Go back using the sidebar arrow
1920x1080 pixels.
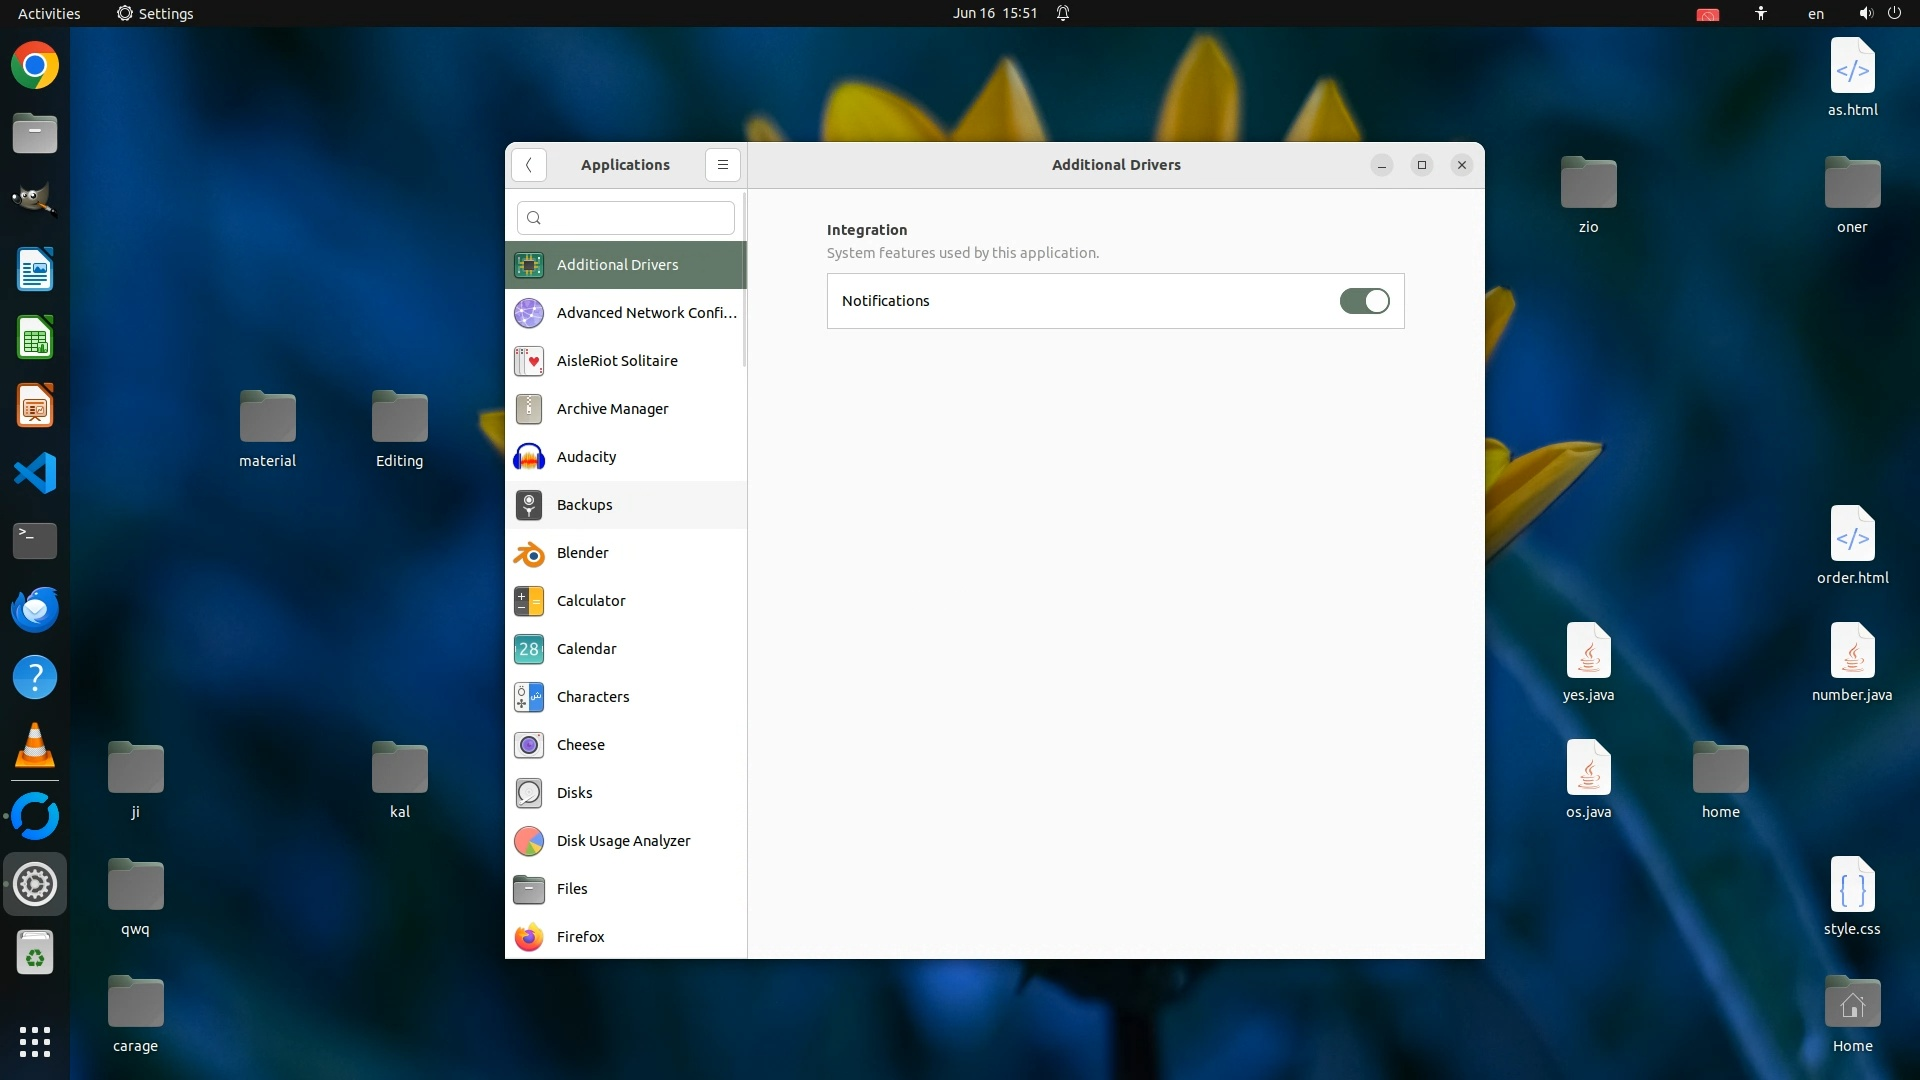point(529,165)
